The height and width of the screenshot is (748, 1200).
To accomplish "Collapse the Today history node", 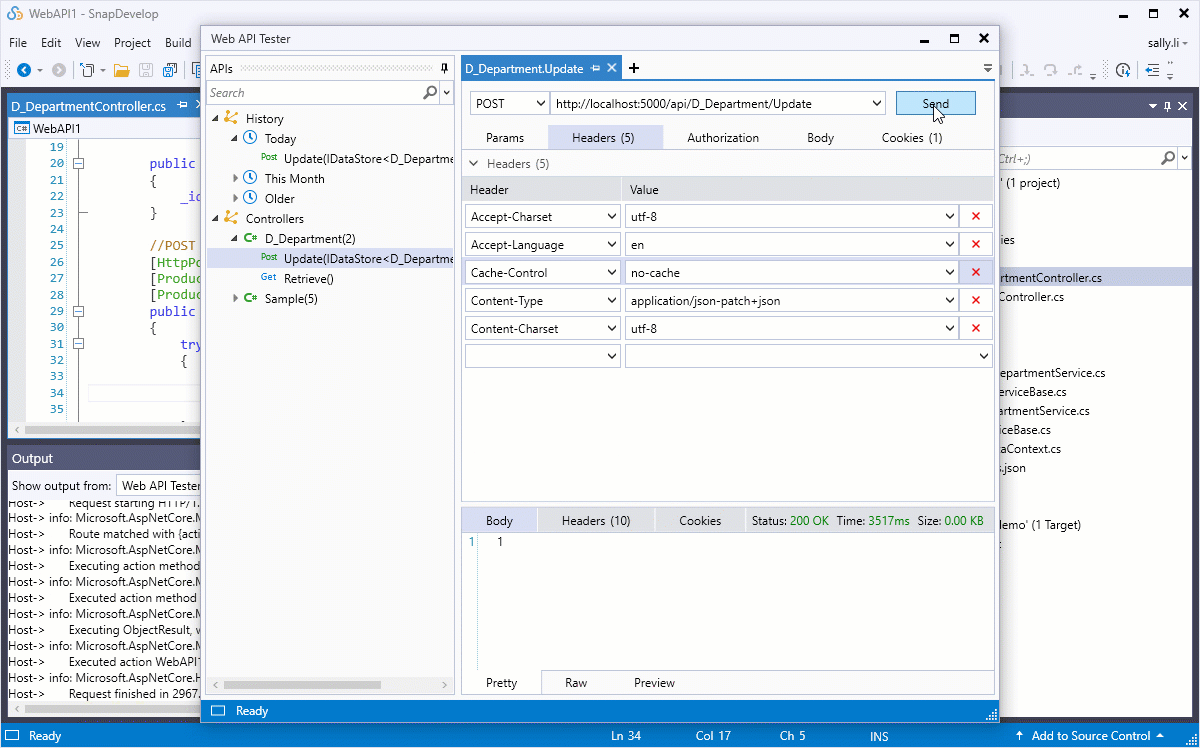I will [236, 138].
